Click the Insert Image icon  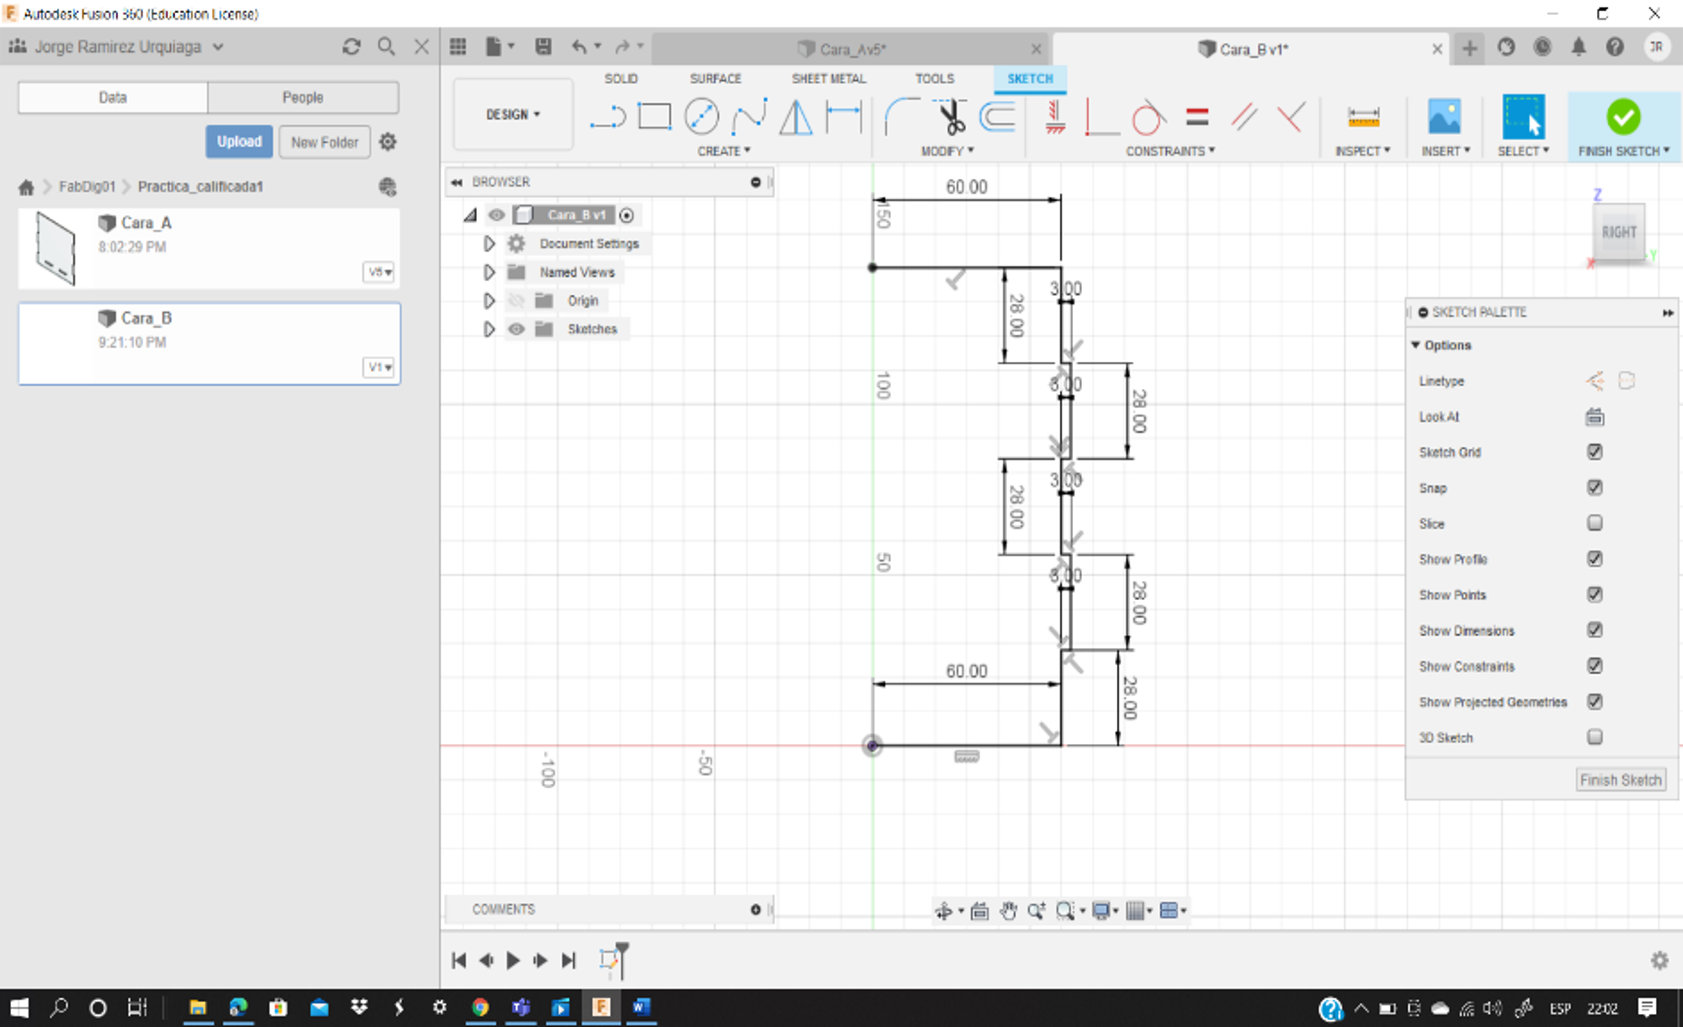(x=1444, y=117)
